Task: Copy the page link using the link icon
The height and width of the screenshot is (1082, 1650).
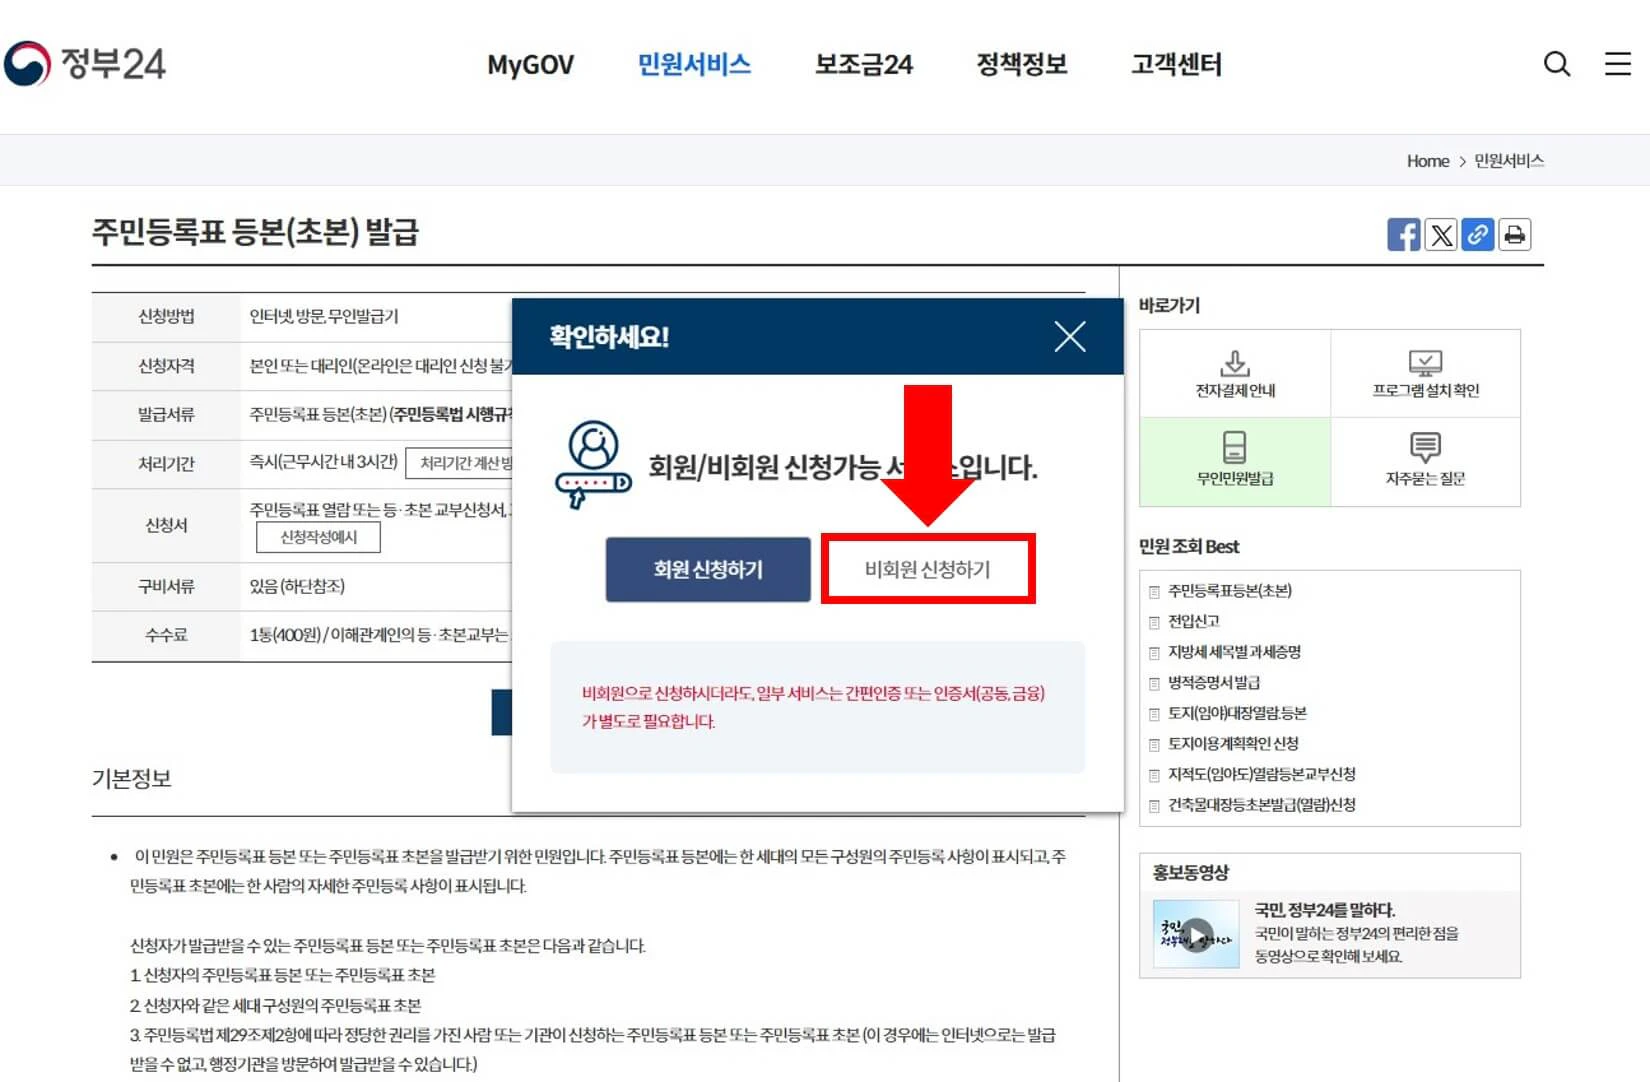Action: (1477, 234)
